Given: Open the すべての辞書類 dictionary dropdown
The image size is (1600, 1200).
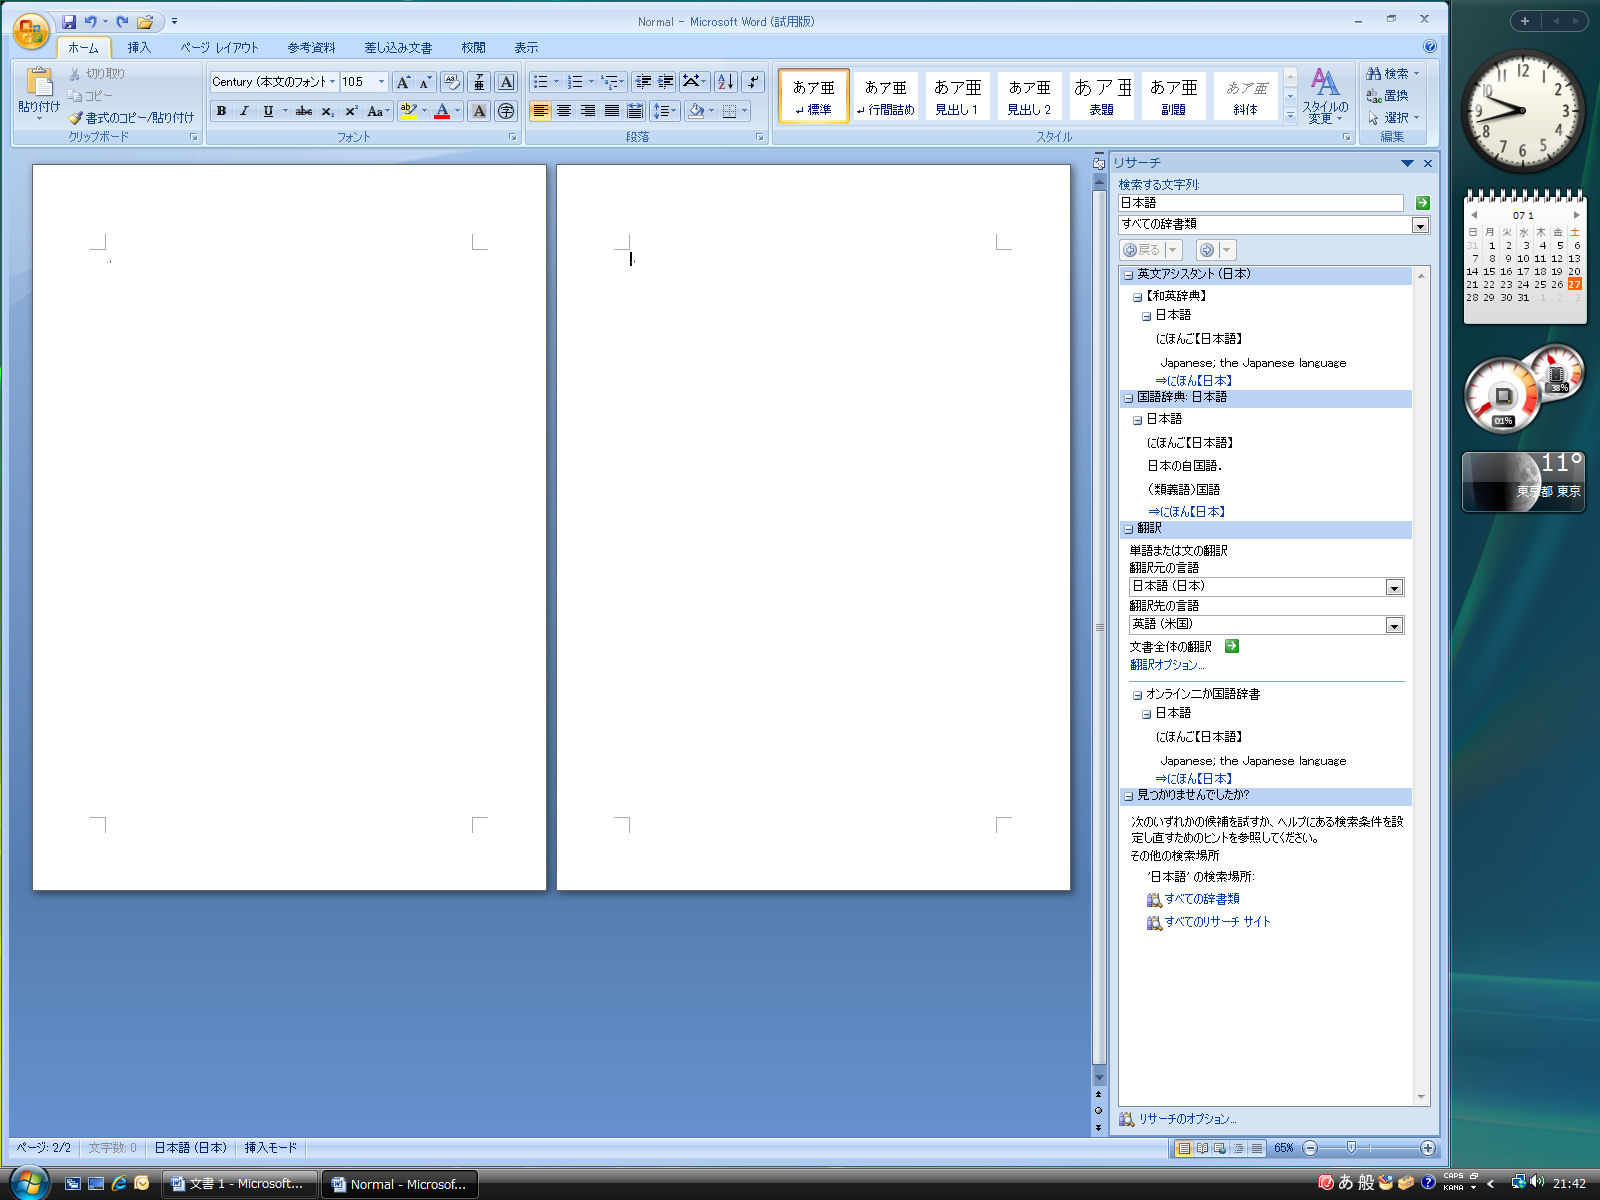Looking at the screenshot, I should [x=1420, y=225].
